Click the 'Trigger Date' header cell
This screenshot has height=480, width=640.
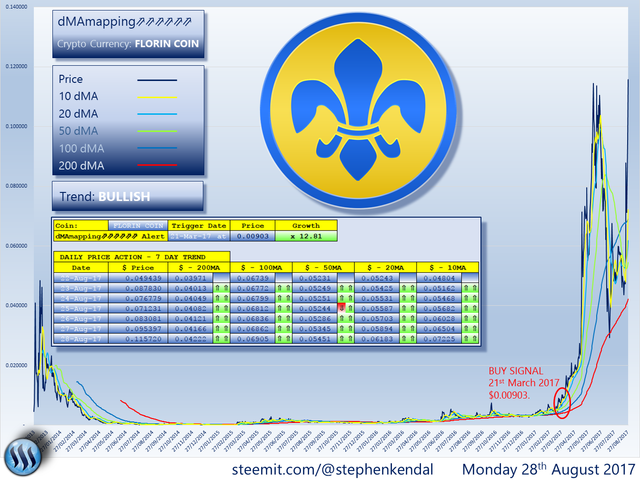click(x=199, y=225)
